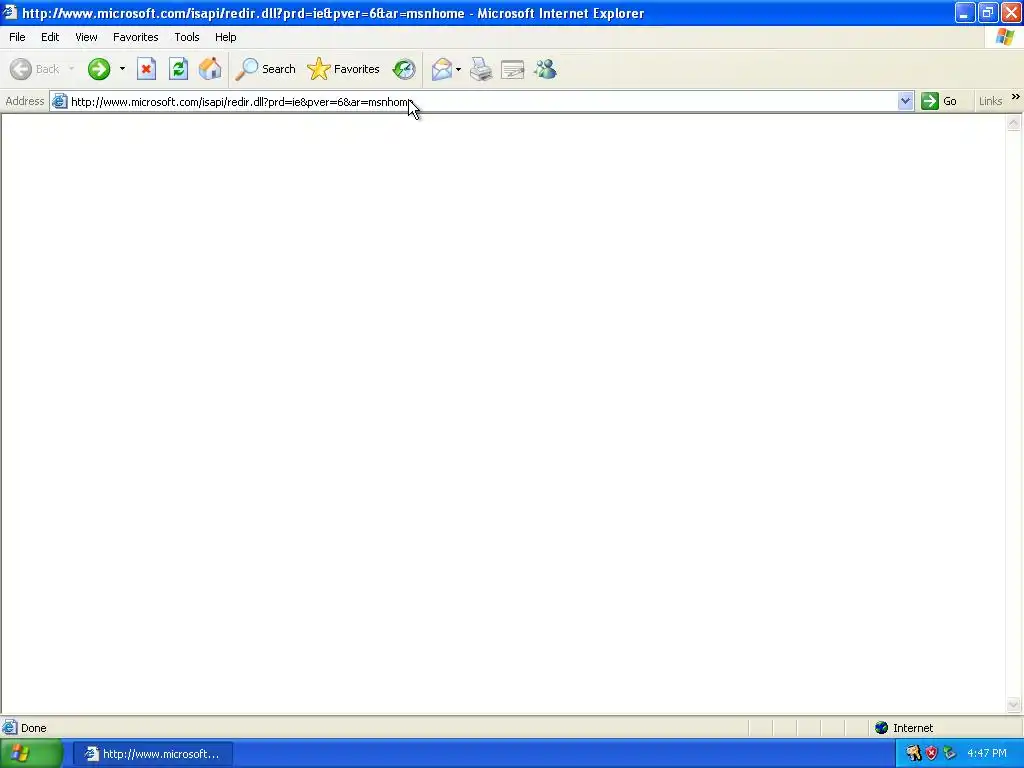Click the Go button

tap(939, 101)
